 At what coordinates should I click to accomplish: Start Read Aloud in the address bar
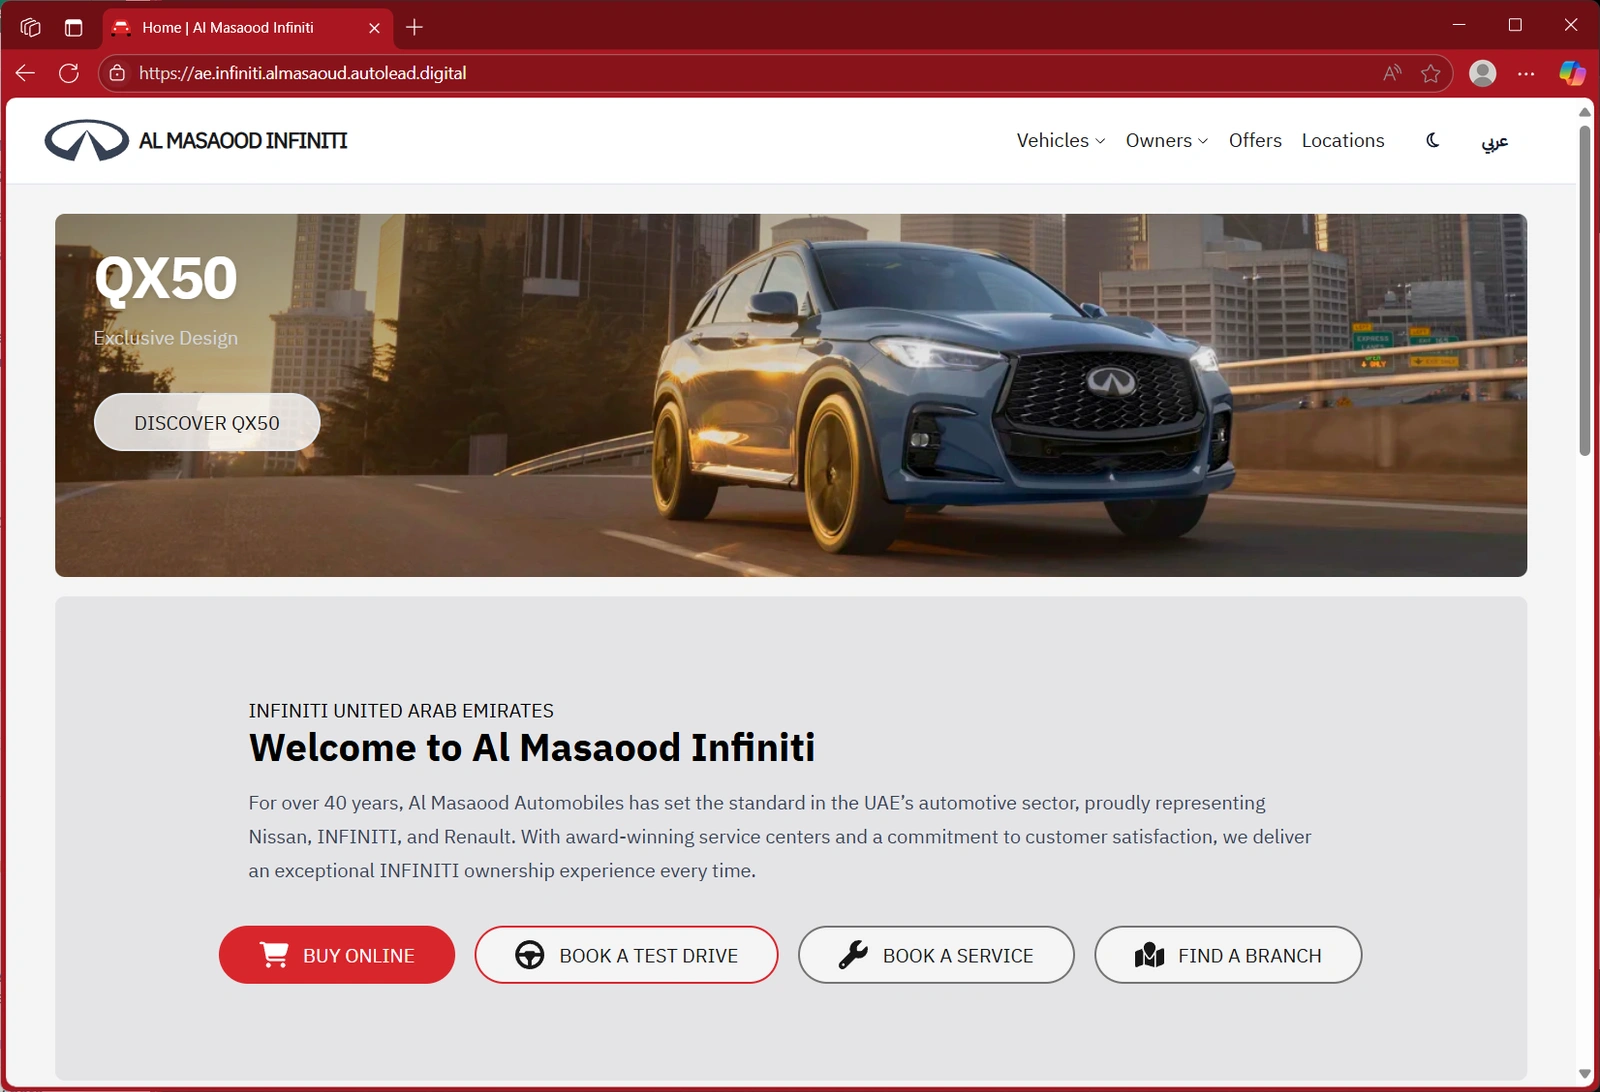coord(1391,72)
